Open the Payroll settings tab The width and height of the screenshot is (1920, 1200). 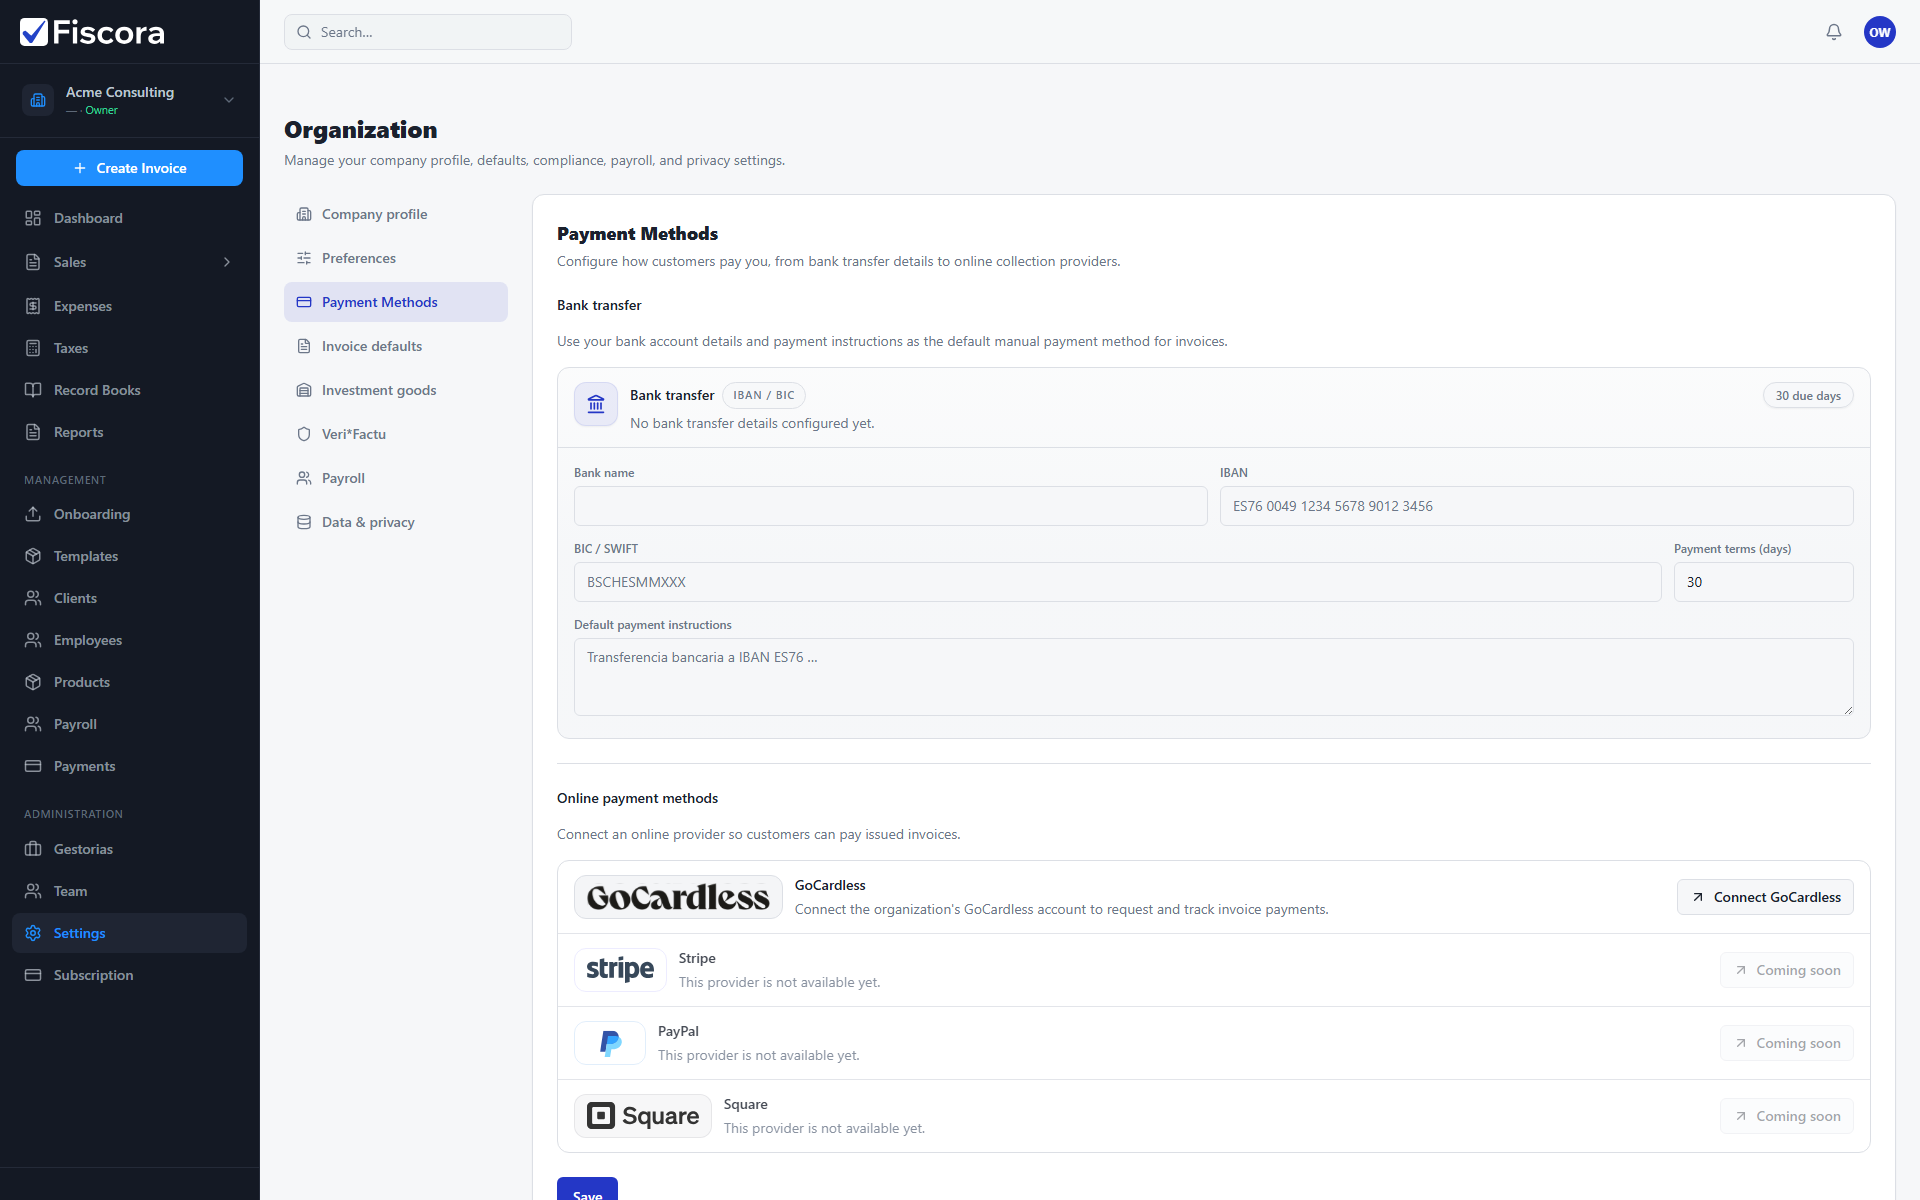click(396, 478)
